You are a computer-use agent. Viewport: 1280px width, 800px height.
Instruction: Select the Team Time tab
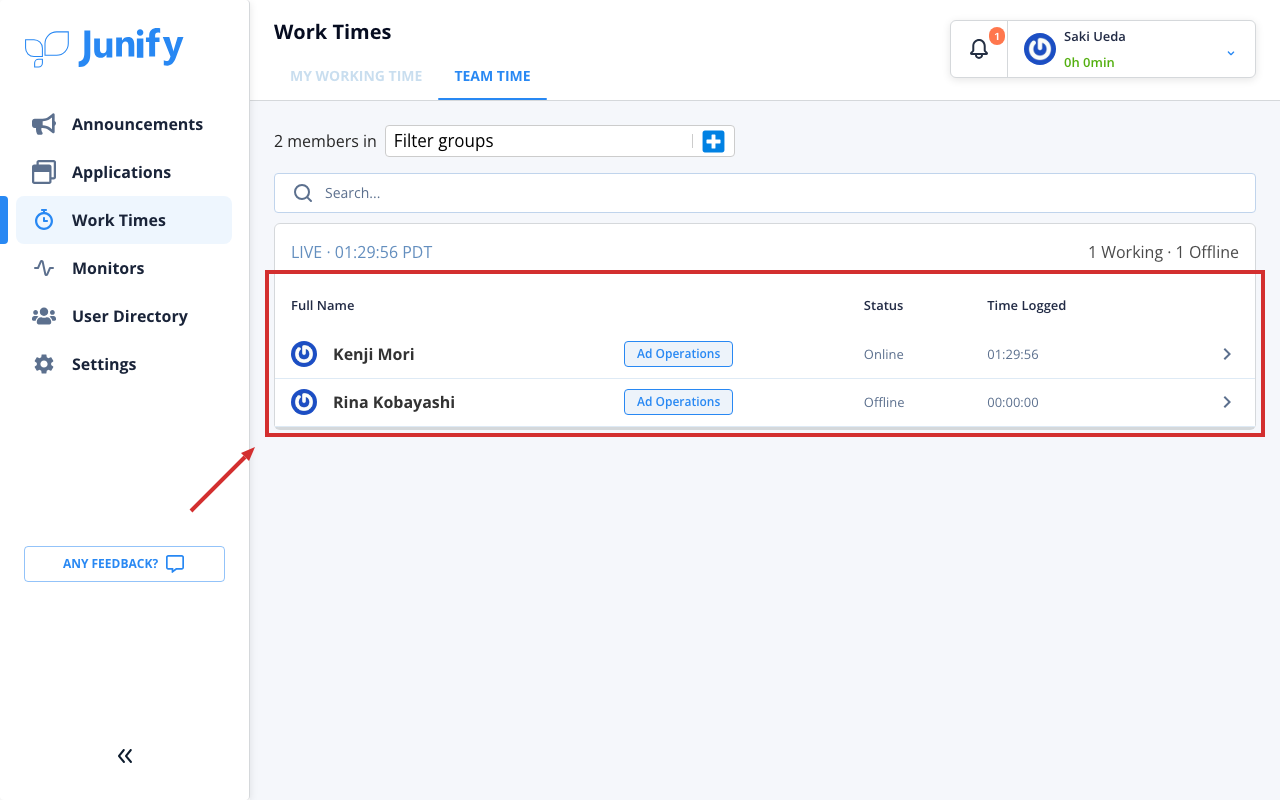492,76
